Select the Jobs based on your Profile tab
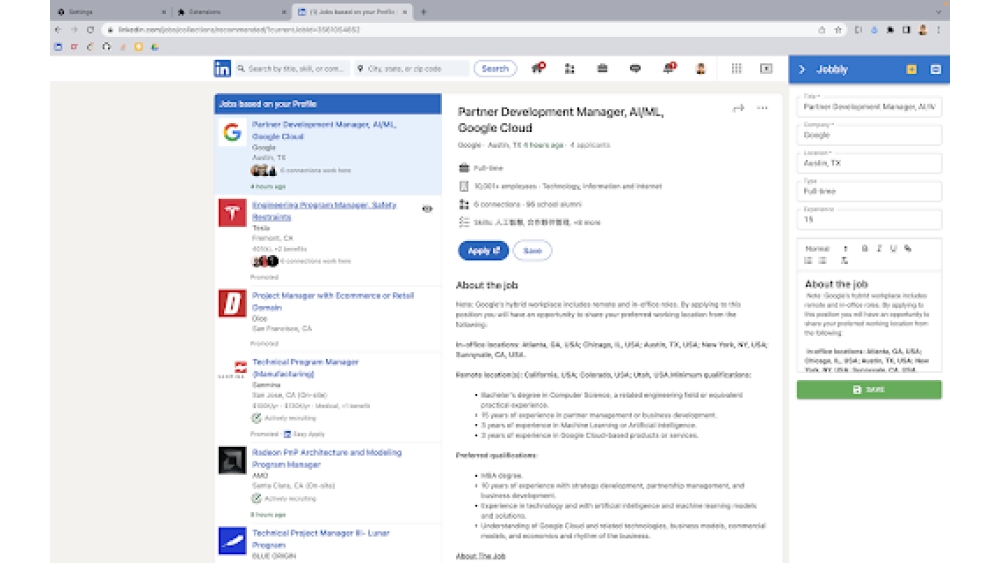 click(352, 11)
